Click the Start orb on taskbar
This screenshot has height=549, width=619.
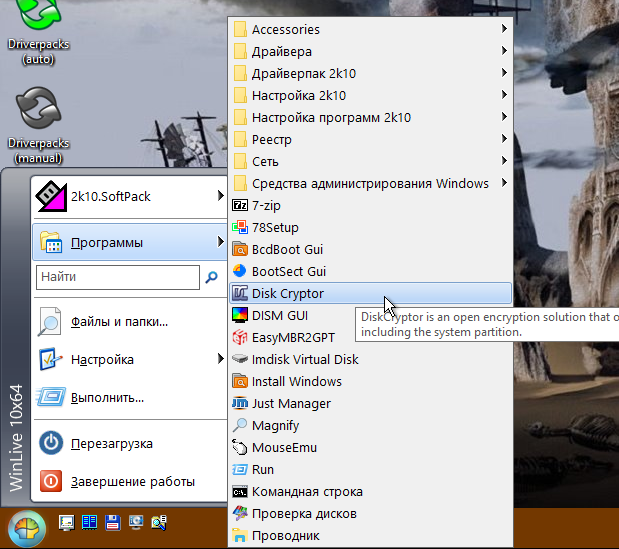click(27, 529)
